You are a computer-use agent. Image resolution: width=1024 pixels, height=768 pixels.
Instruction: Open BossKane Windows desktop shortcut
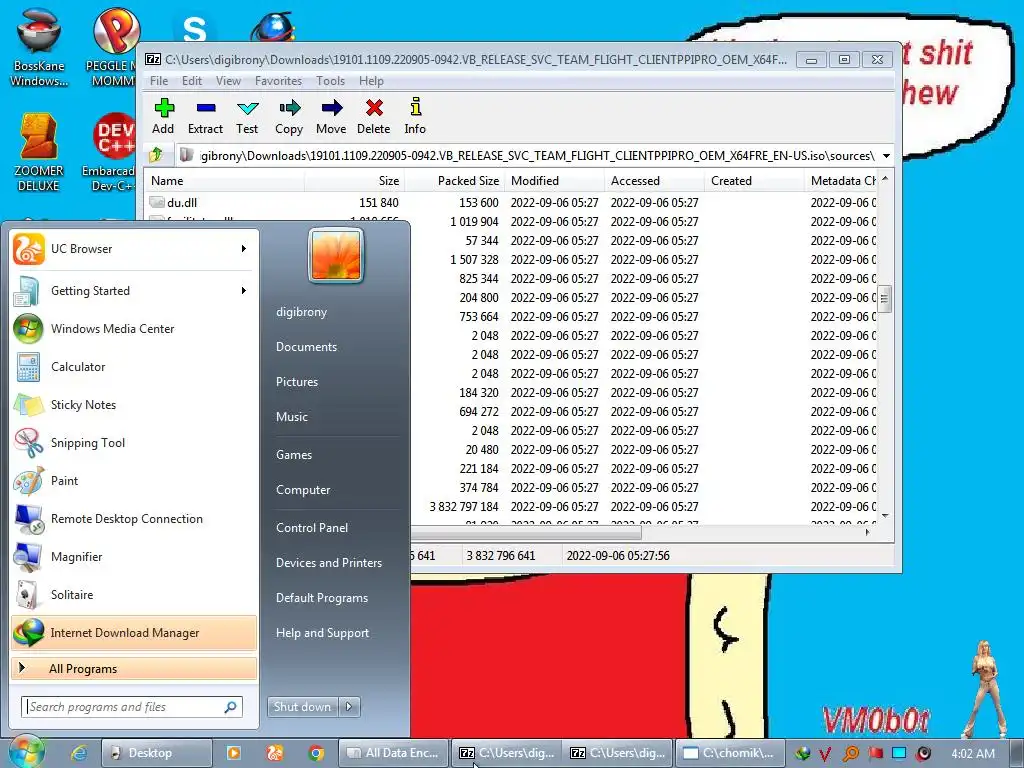[39, 48]
